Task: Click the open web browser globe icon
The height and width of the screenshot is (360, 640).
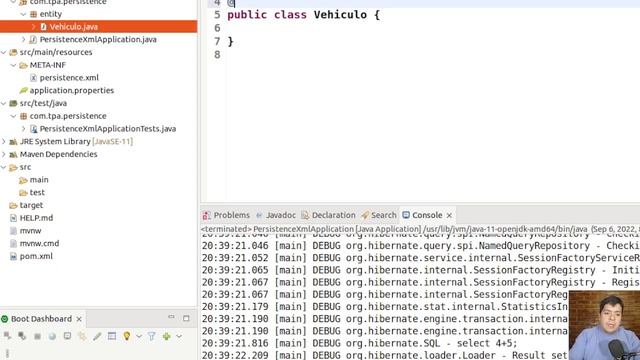Action: coord(52,336)
